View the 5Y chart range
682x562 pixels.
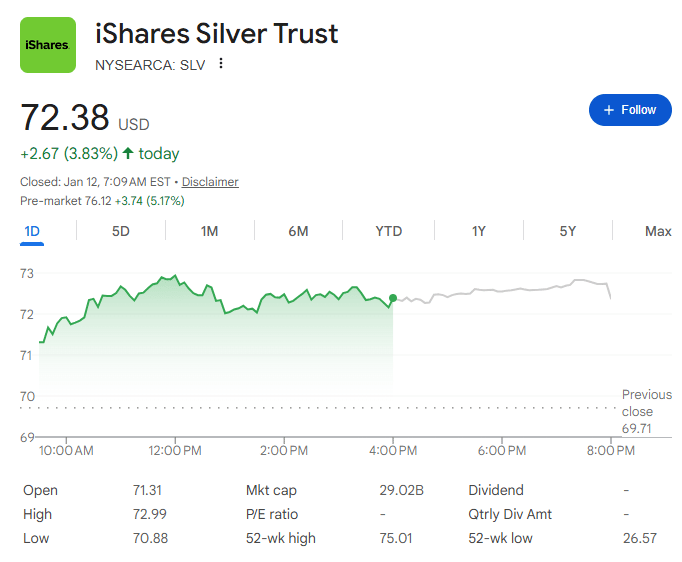click(x=568, y=231)
